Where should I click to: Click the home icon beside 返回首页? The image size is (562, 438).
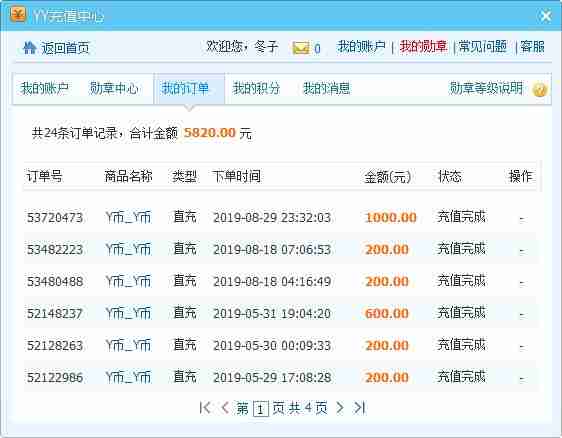pyautogui.click(x=29, y=47)
